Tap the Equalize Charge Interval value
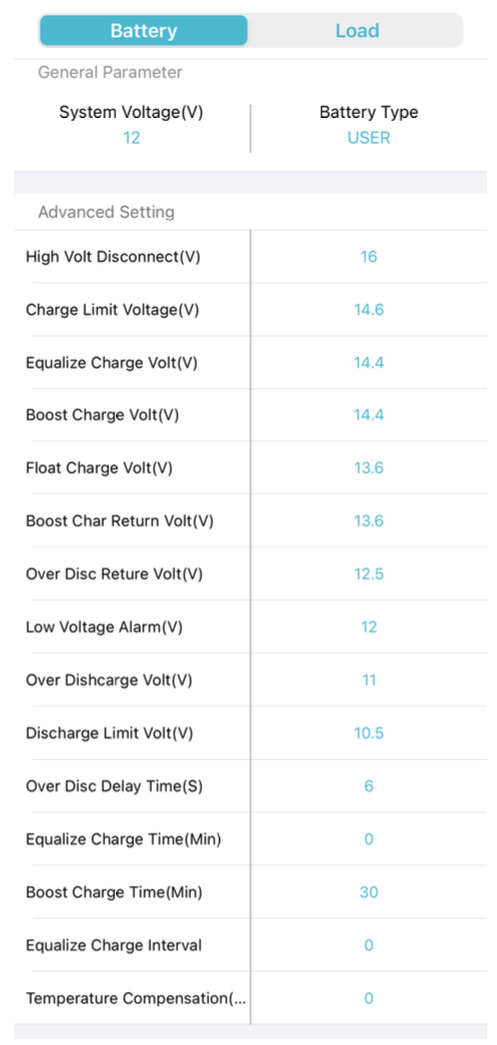 click(x=368, y=946)
